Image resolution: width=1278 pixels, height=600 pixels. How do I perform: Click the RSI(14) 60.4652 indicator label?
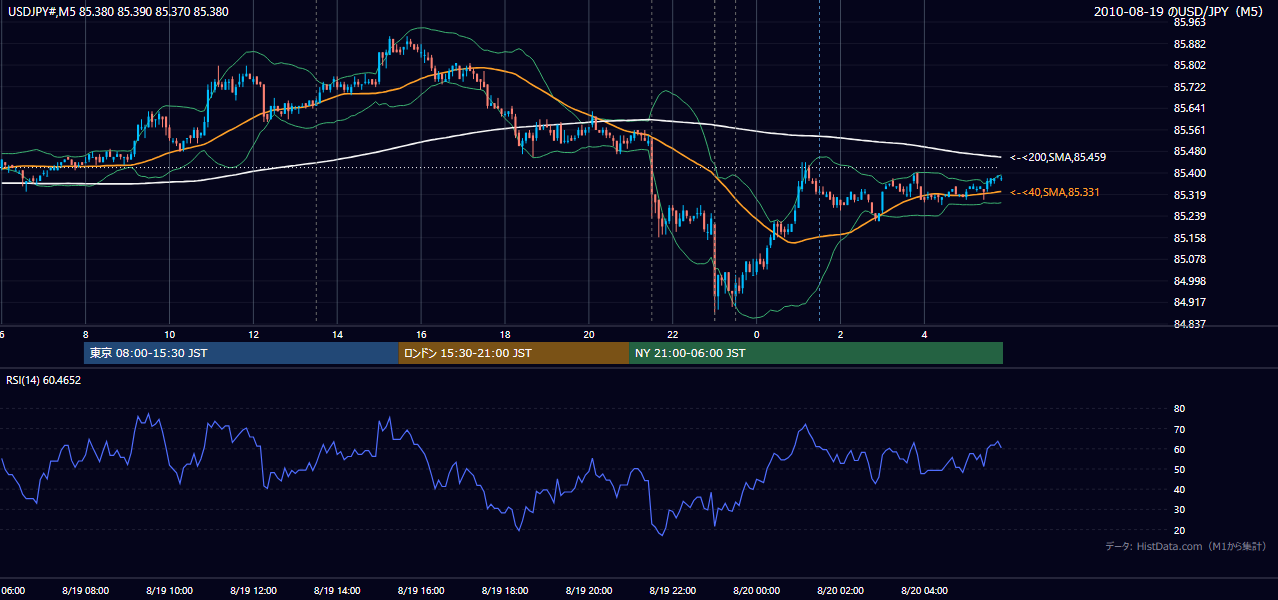tap(44, 380)
